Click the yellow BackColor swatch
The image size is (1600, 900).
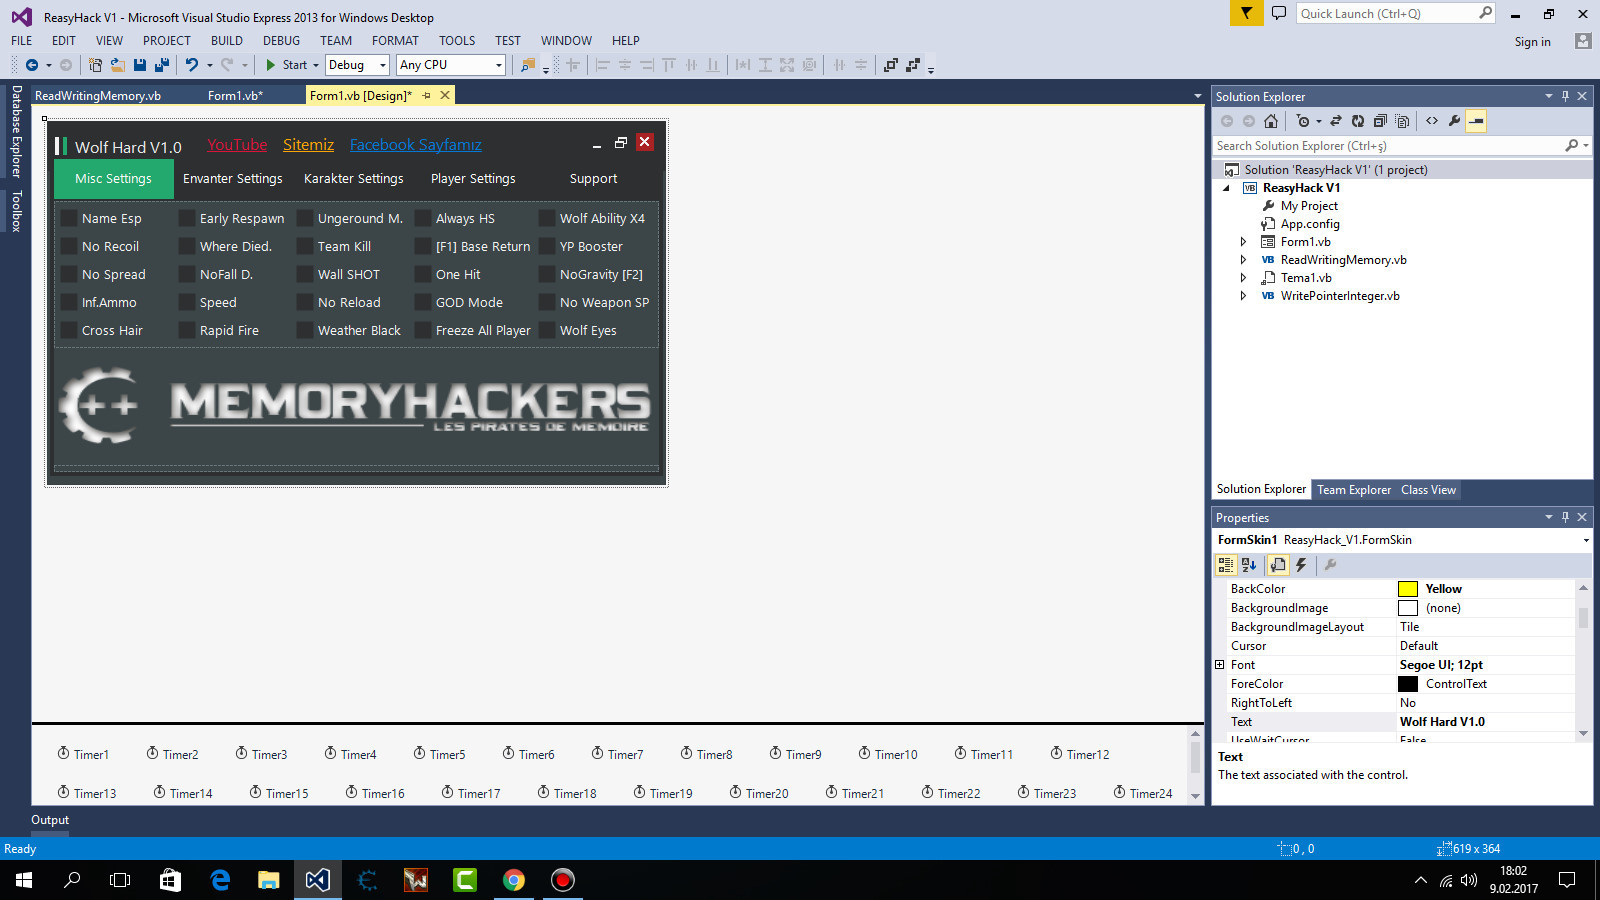pos(1408,589)
